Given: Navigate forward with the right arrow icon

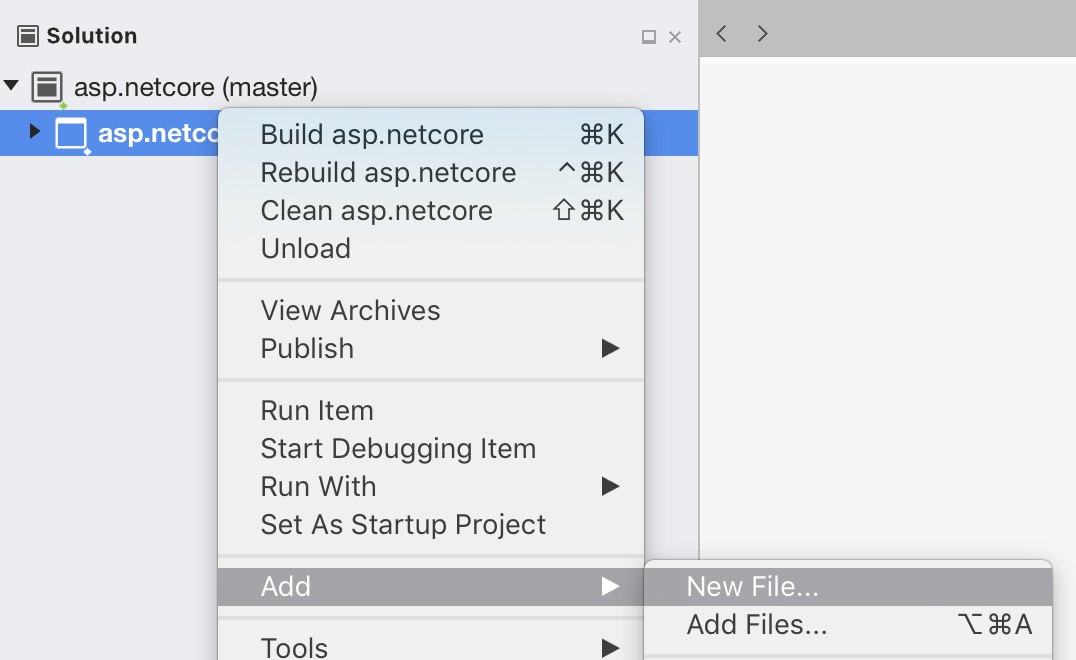Looking at the screenshot, I should tap(762, 32).
